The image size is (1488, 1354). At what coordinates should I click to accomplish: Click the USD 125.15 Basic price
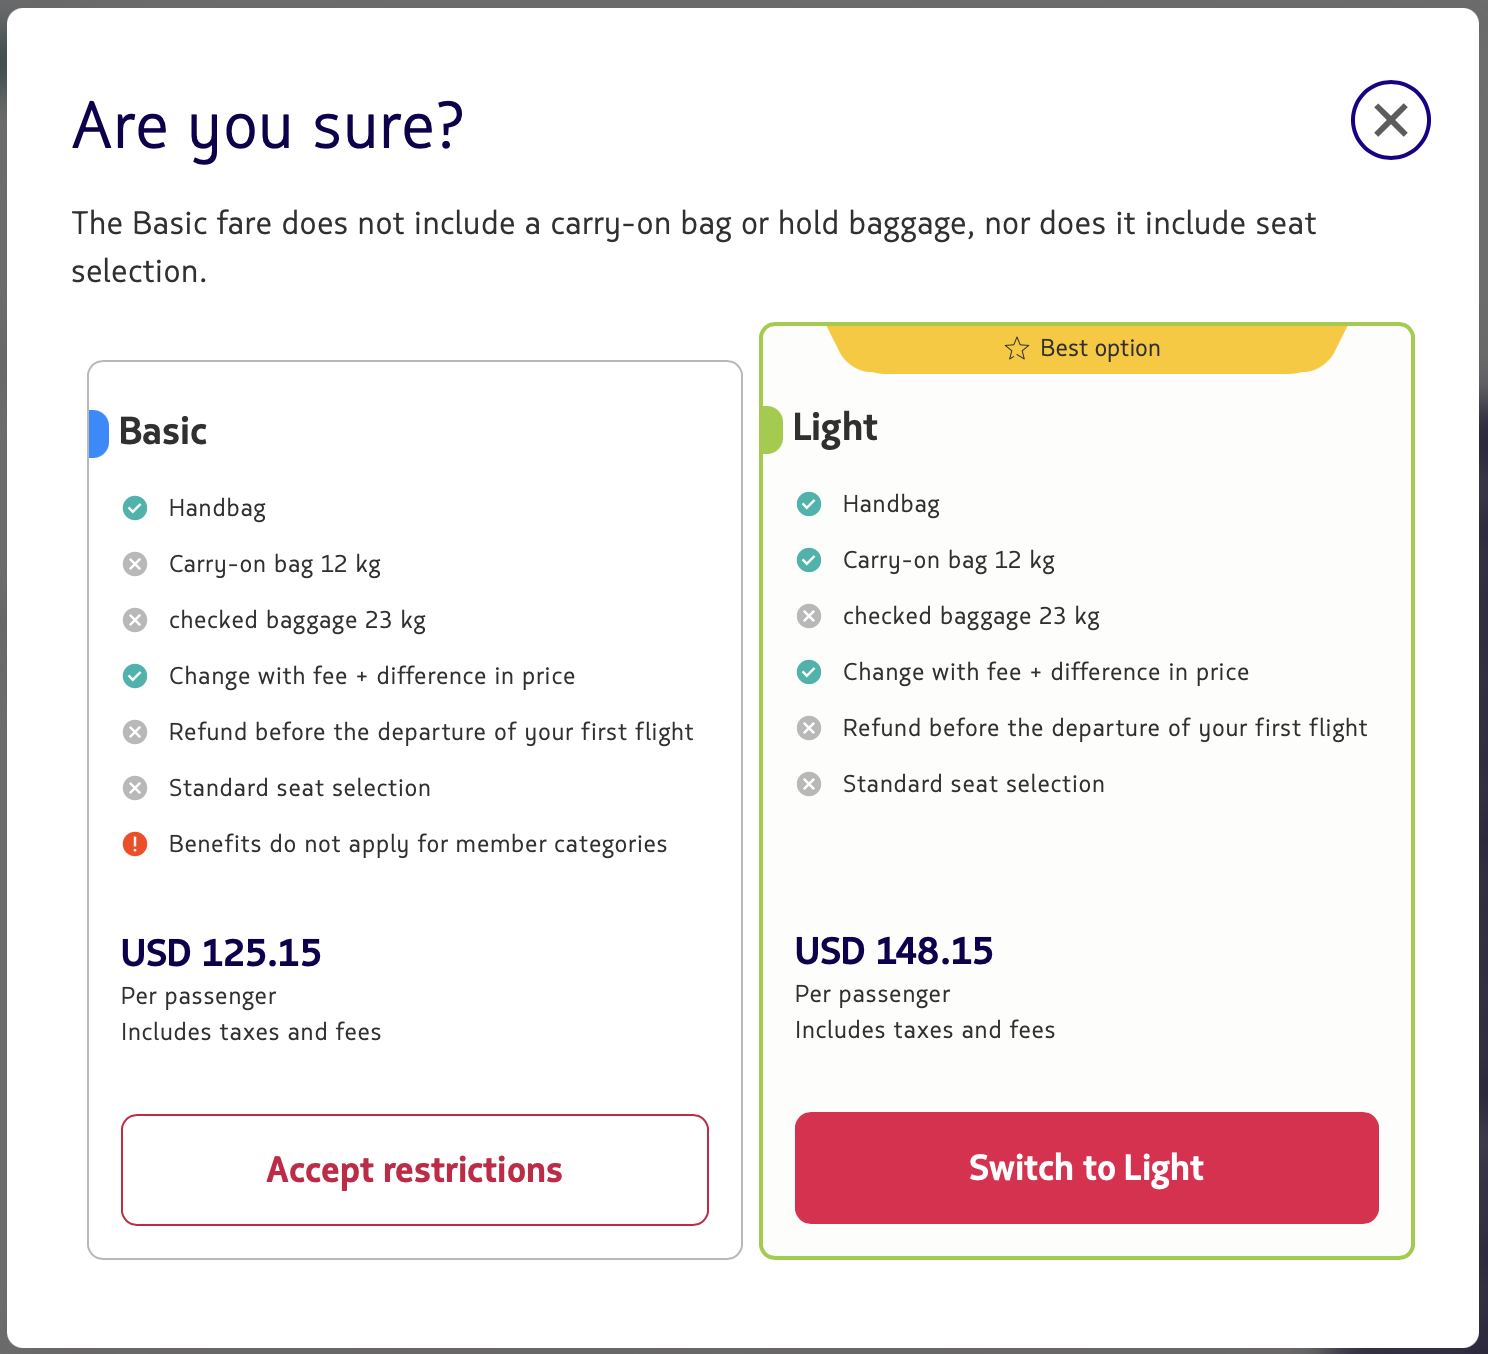[221, 953]
